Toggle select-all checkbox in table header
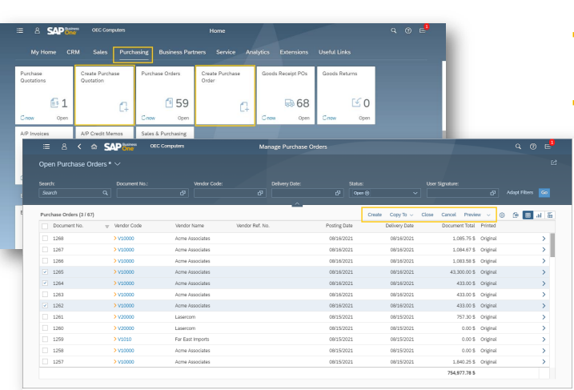This screenshot has width=574, height=390. pos(45,226)
